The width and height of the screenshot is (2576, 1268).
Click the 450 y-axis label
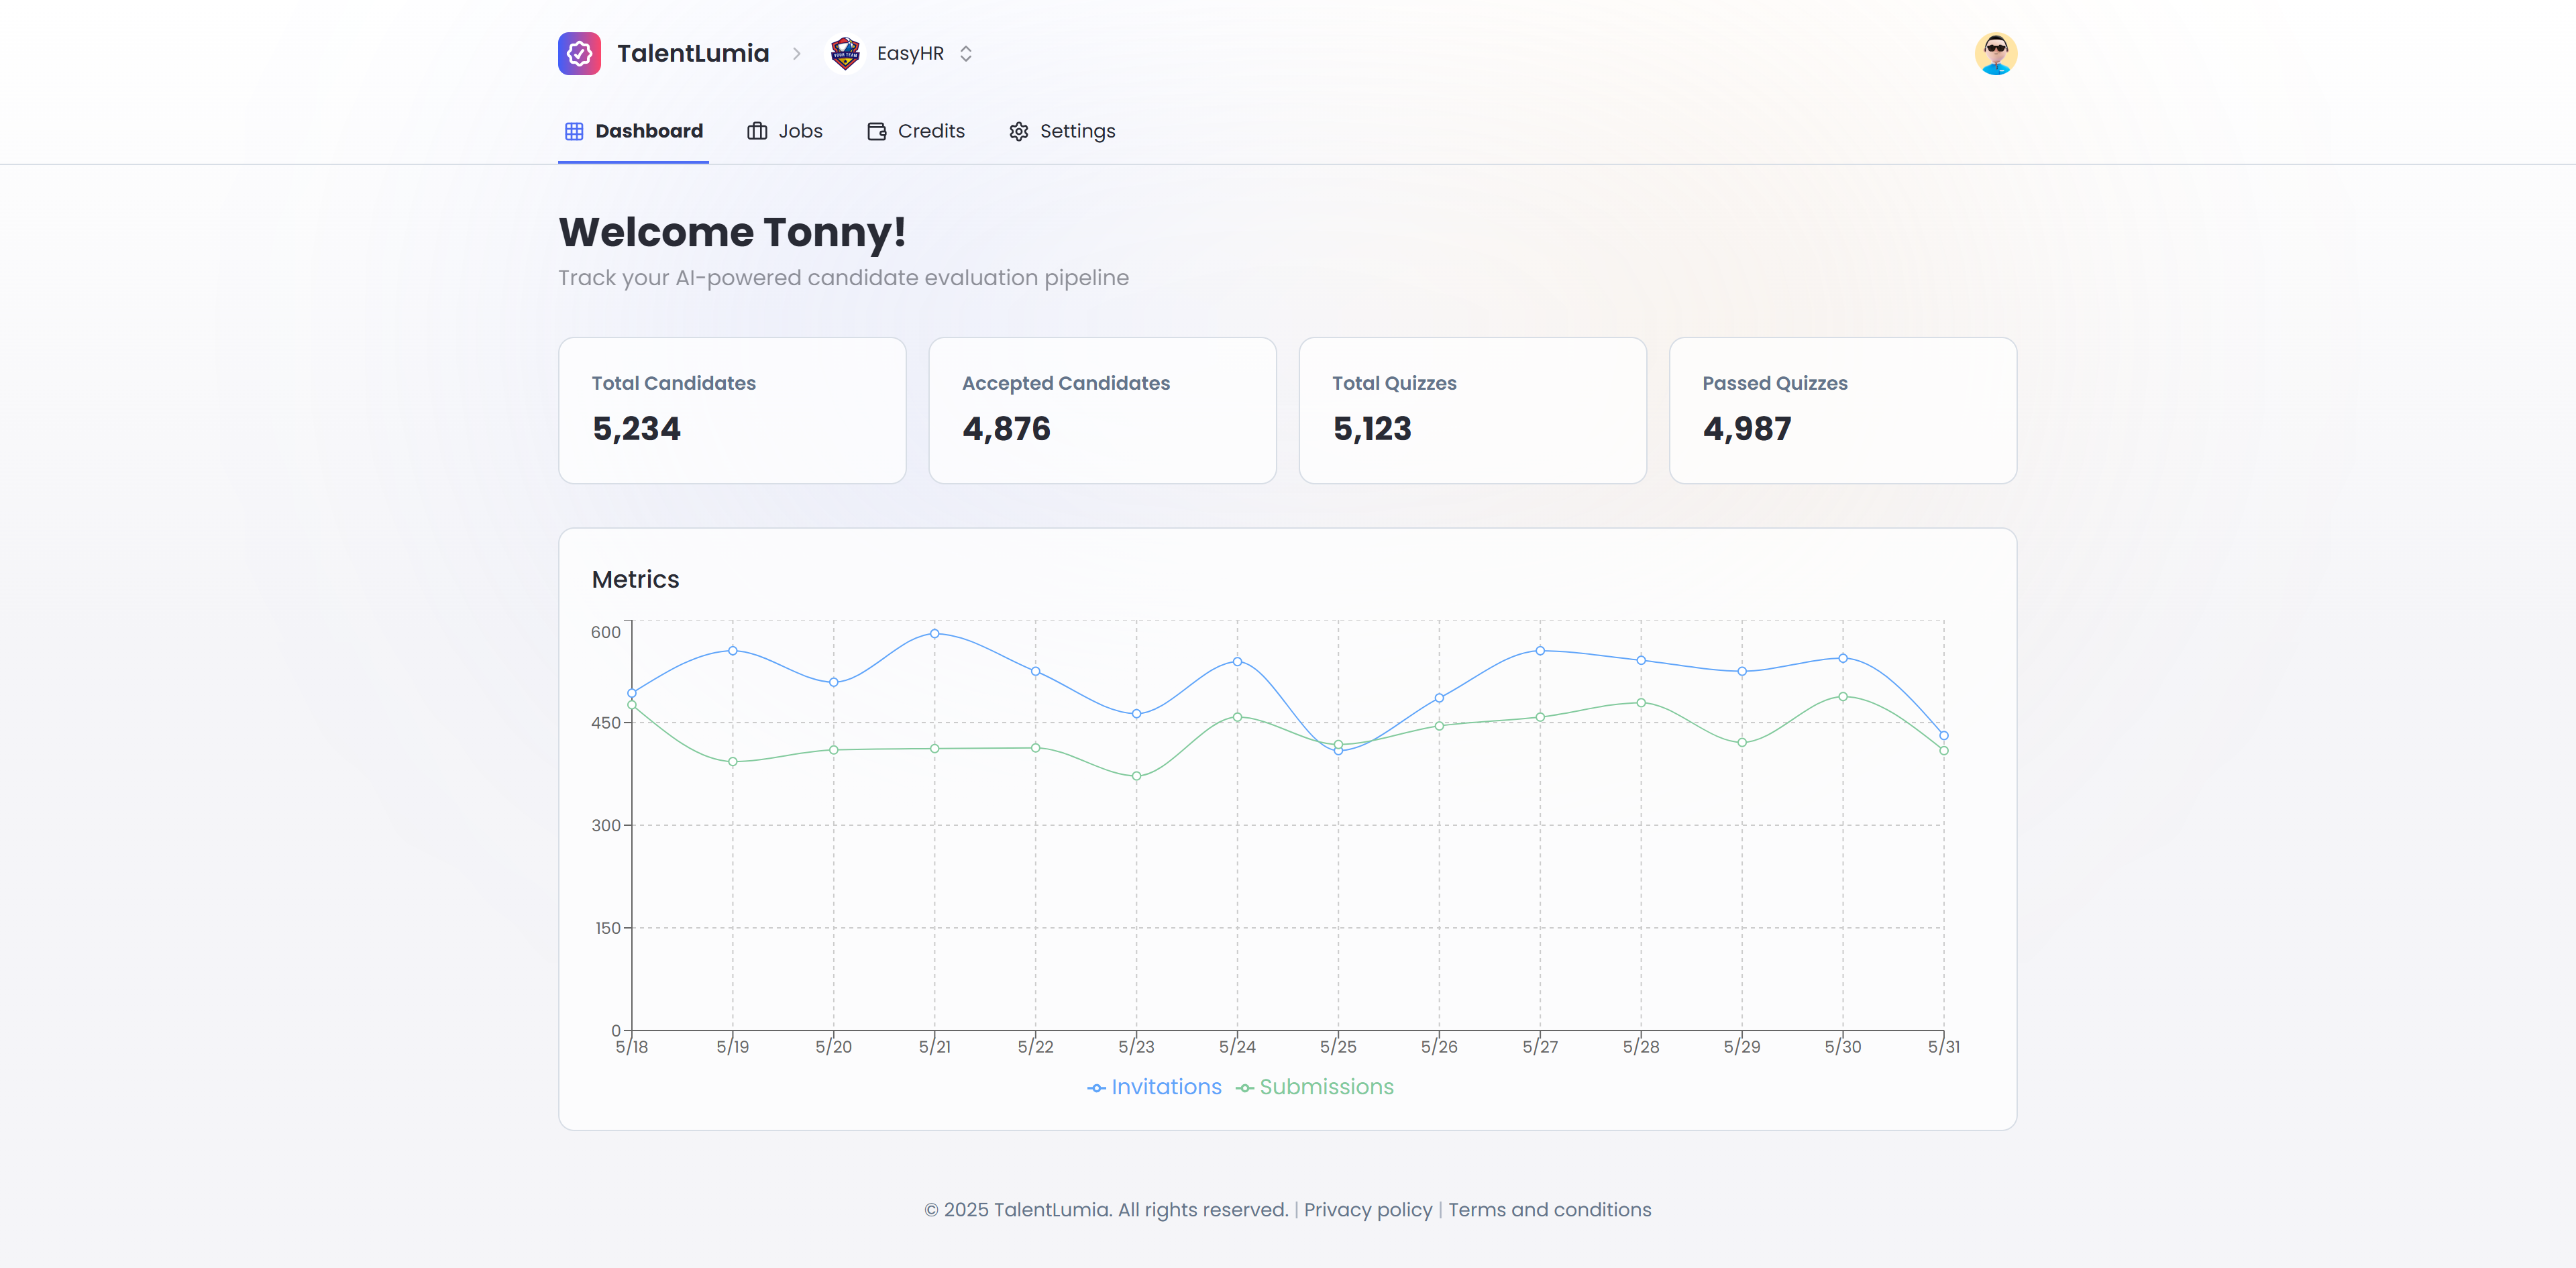coord(606,723)
